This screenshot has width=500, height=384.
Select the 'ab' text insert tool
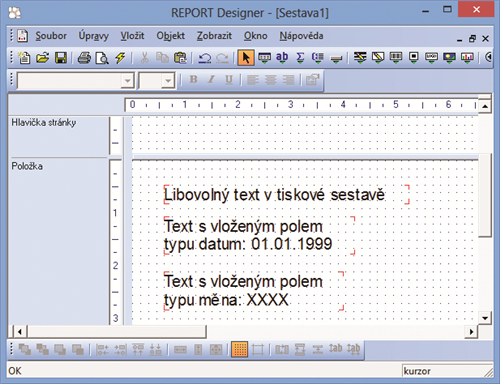point(282,58)
